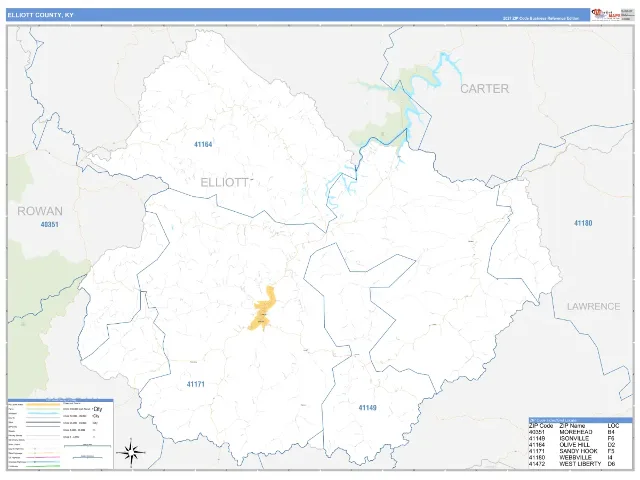The height and width of the screenshot is (480, 640).
Task: Click the green line swatch at legend bottom
Action: pos(43,466)
